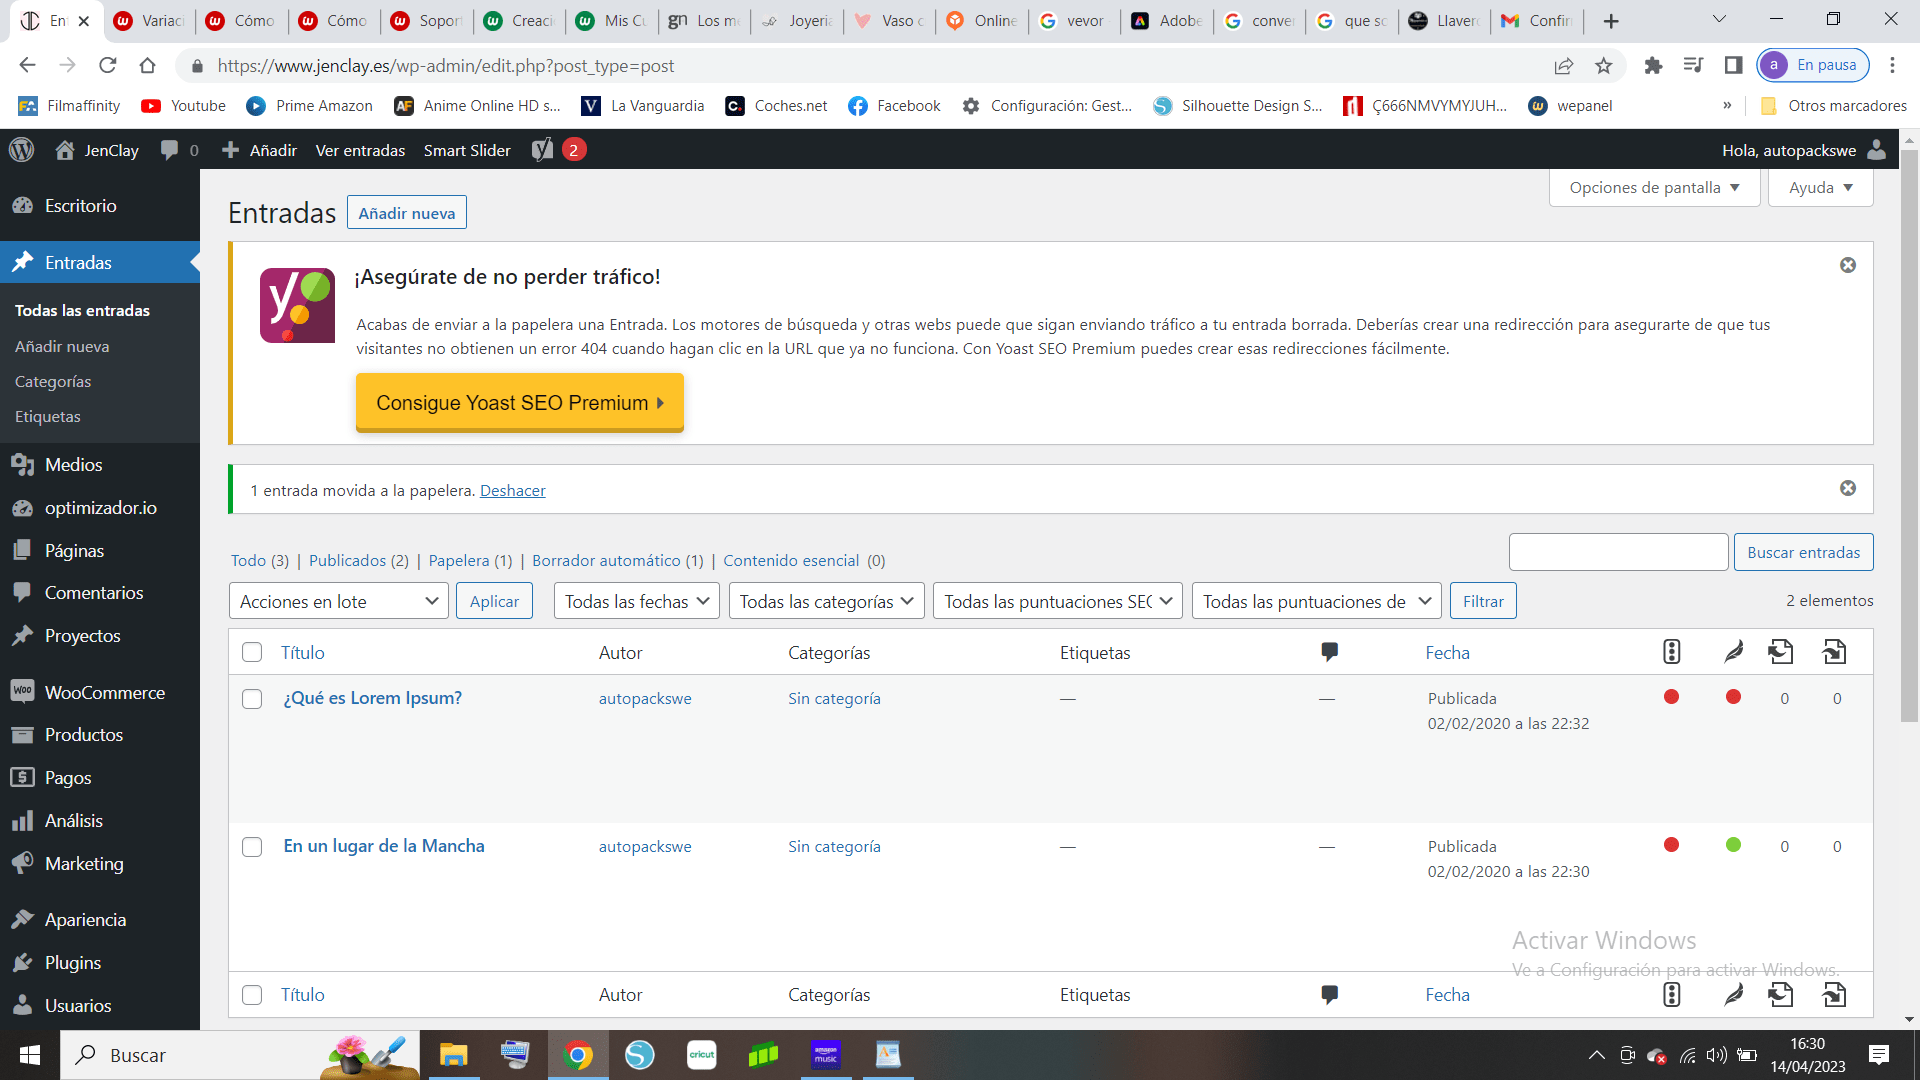Image resolution: width=1920 pixels, height=1080 pixels.
Task: Click the red SEO score dot for 'En un lugar de la Mancha'
Action: (1671, 845)
